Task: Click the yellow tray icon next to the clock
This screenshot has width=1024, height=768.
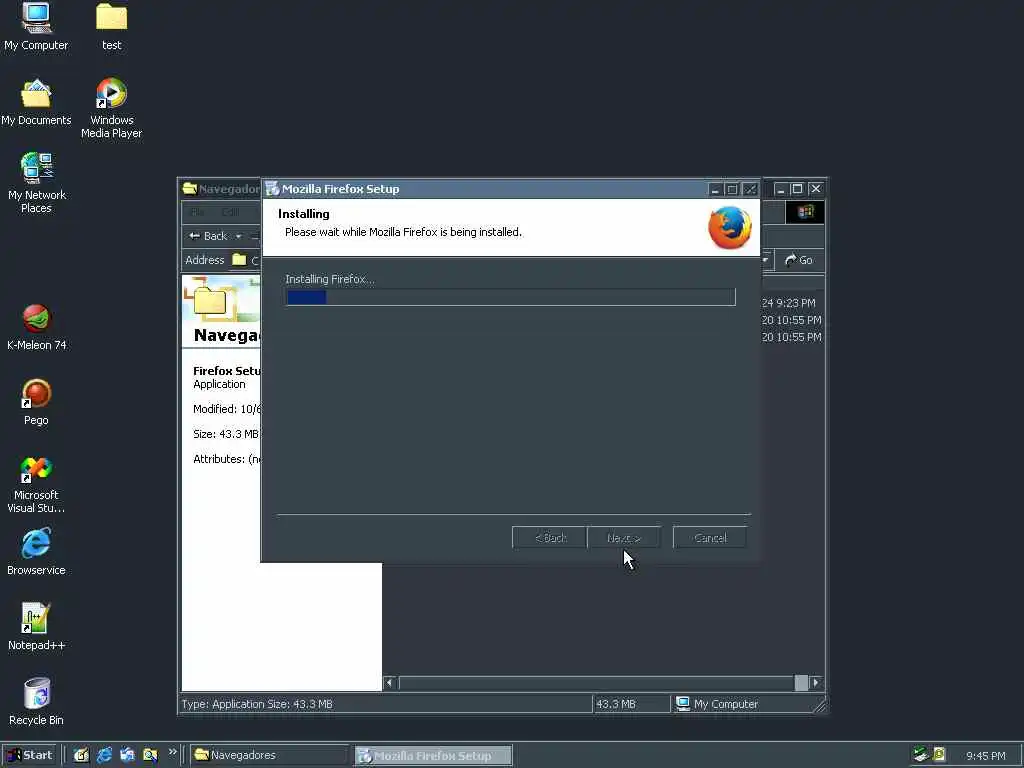Action: click(939, 755)
